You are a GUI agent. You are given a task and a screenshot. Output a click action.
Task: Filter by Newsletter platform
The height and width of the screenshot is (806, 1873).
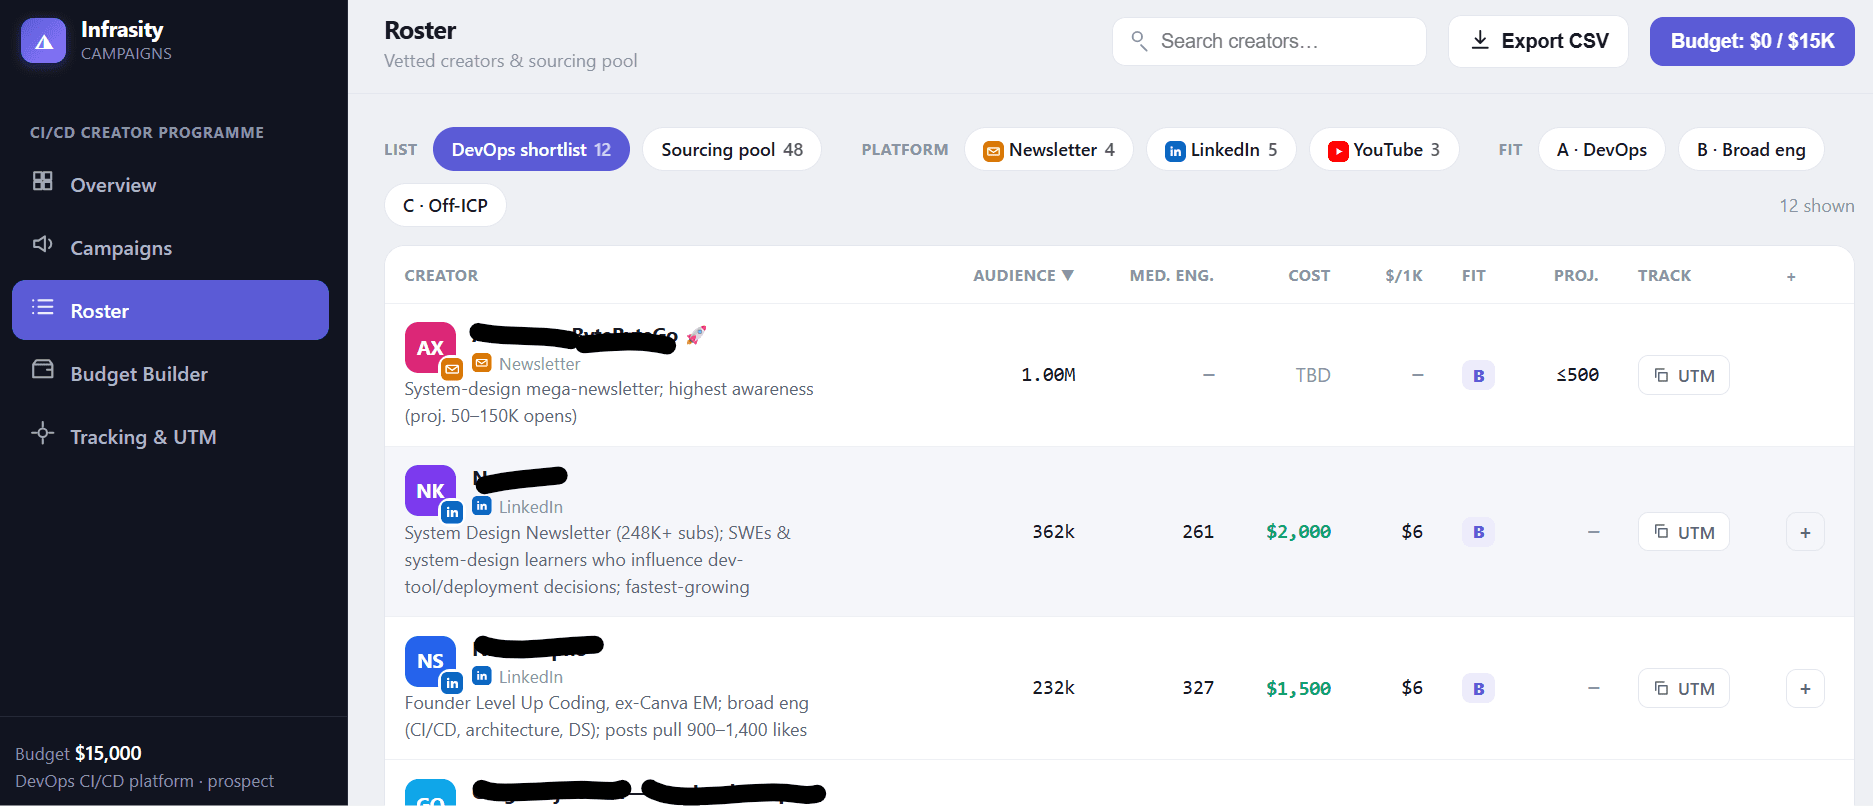[1049, 149]
